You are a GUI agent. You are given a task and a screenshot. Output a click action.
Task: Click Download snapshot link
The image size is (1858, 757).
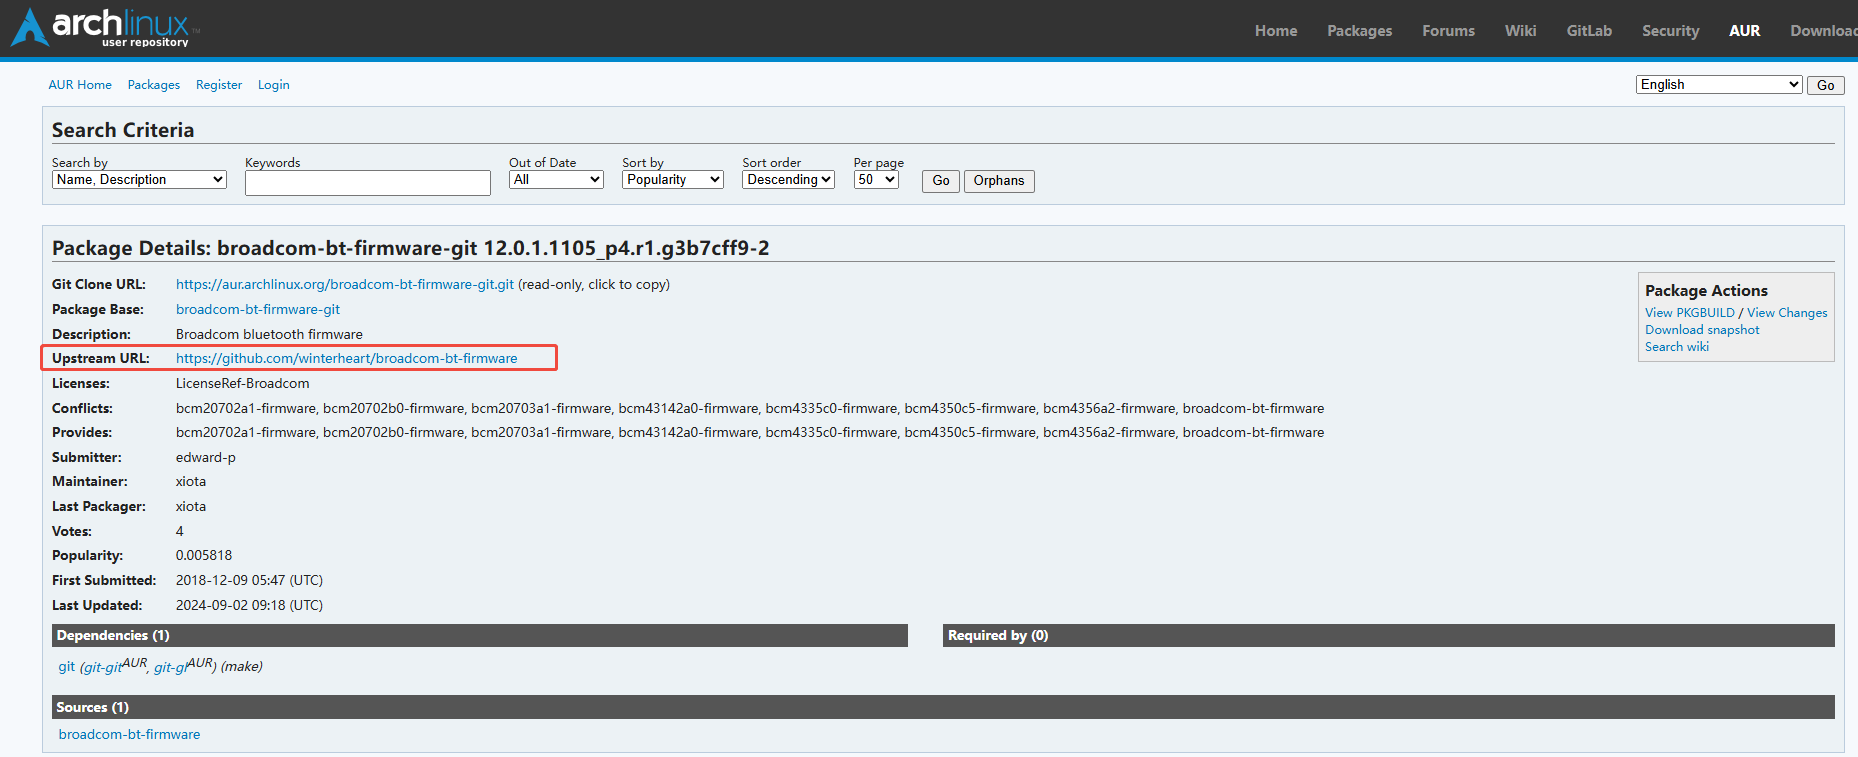[1702, 330]
